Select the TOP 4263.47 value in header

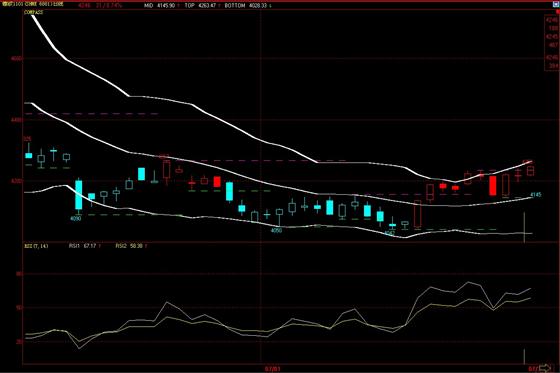(200, 5)
